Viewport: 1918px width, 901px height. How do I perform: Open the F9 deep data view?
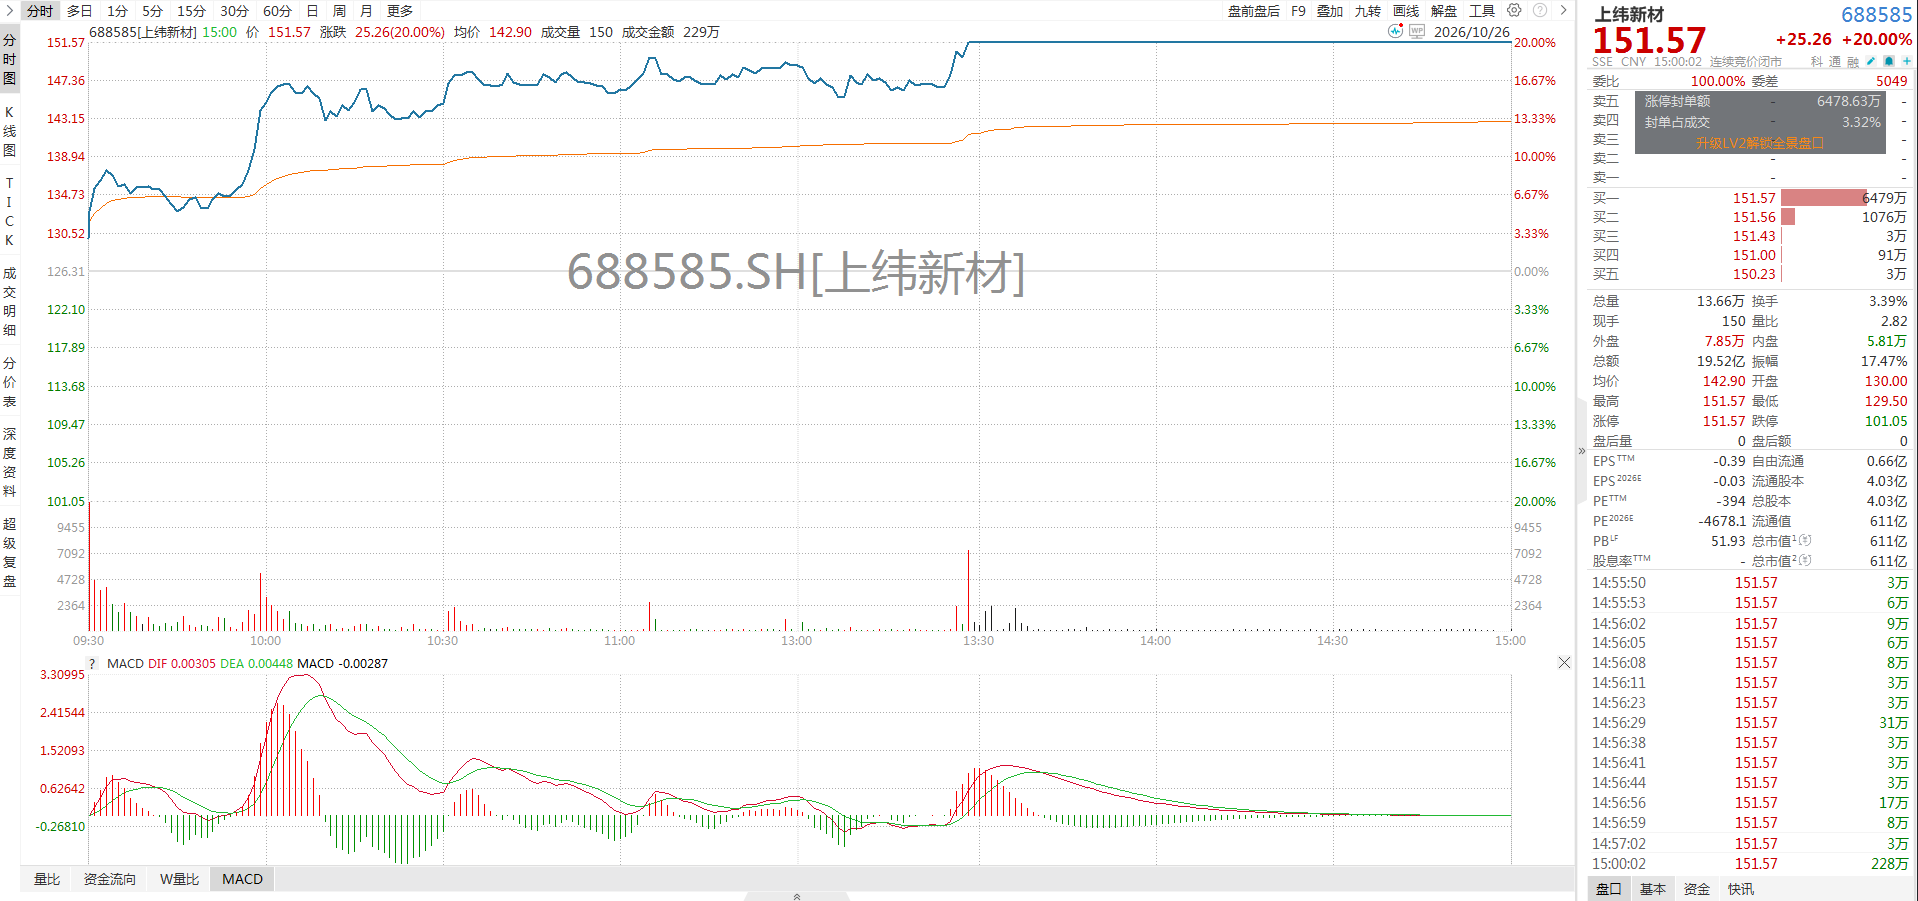(x=1298, y=11)
